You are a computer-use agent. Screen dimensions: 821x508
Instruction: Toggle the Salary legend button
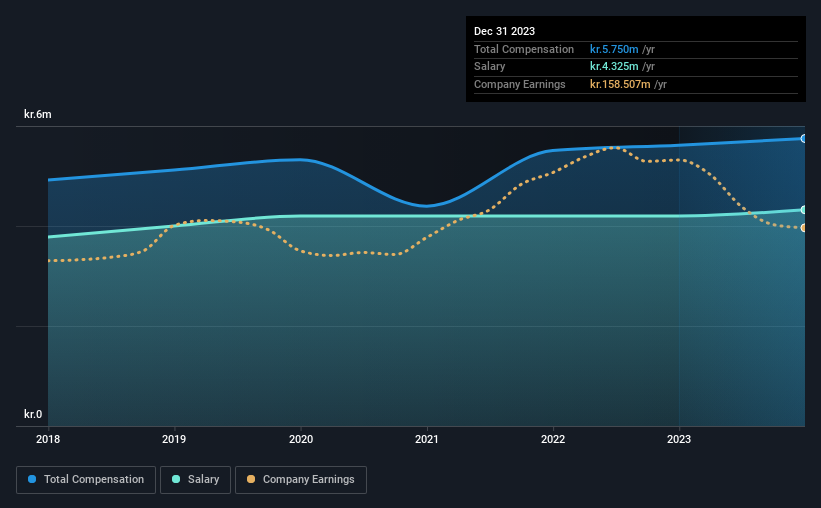pyautogui.click(x=195, y=480)
